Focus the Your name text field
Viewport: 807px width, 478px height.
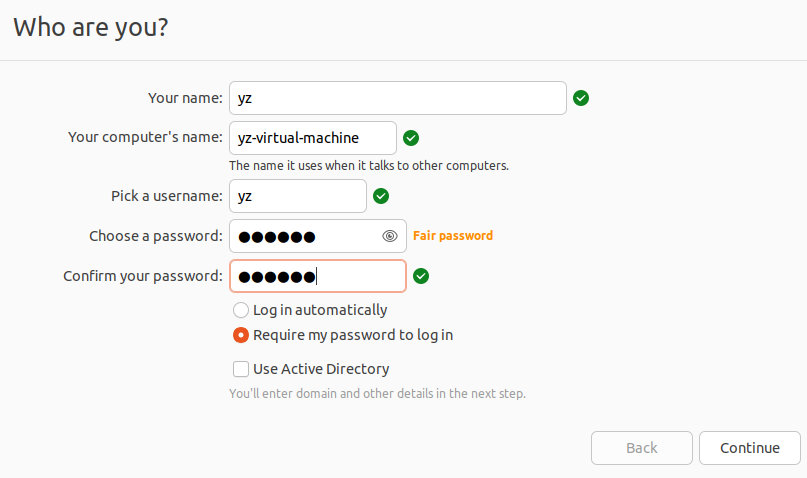[x=398, y=98]
